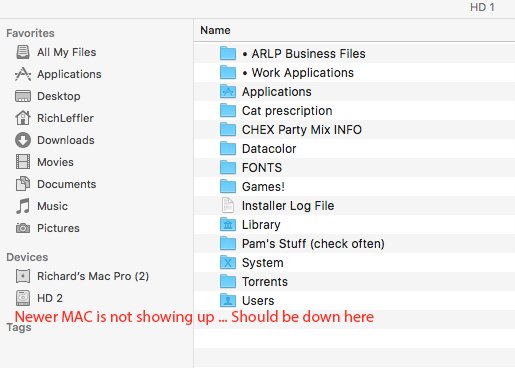
Task: Open the RichLeffler home folder label
Action: point(65,118)
